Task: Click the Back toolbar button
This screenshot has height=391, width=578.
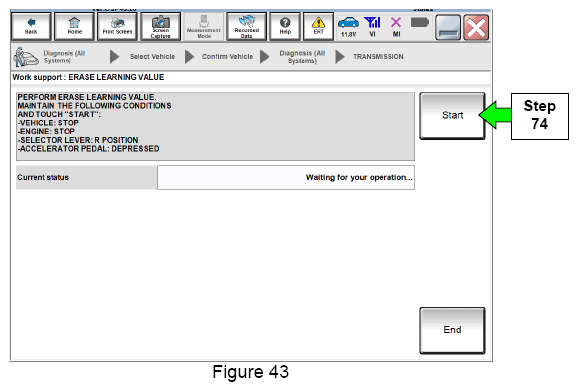Action: (31, 27)
